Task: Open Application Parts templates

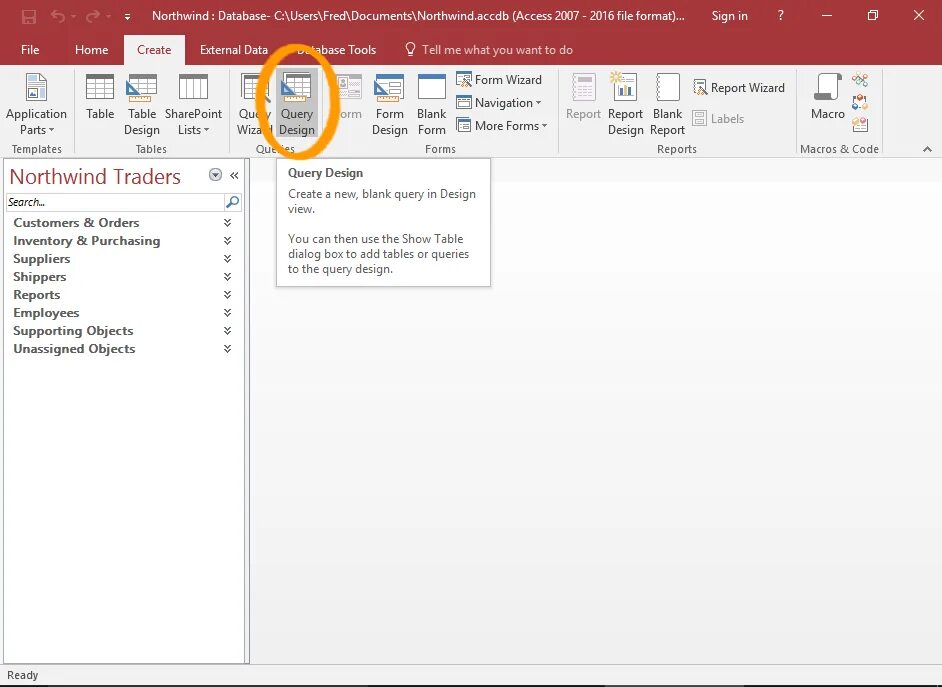Action: pos(36,104)
